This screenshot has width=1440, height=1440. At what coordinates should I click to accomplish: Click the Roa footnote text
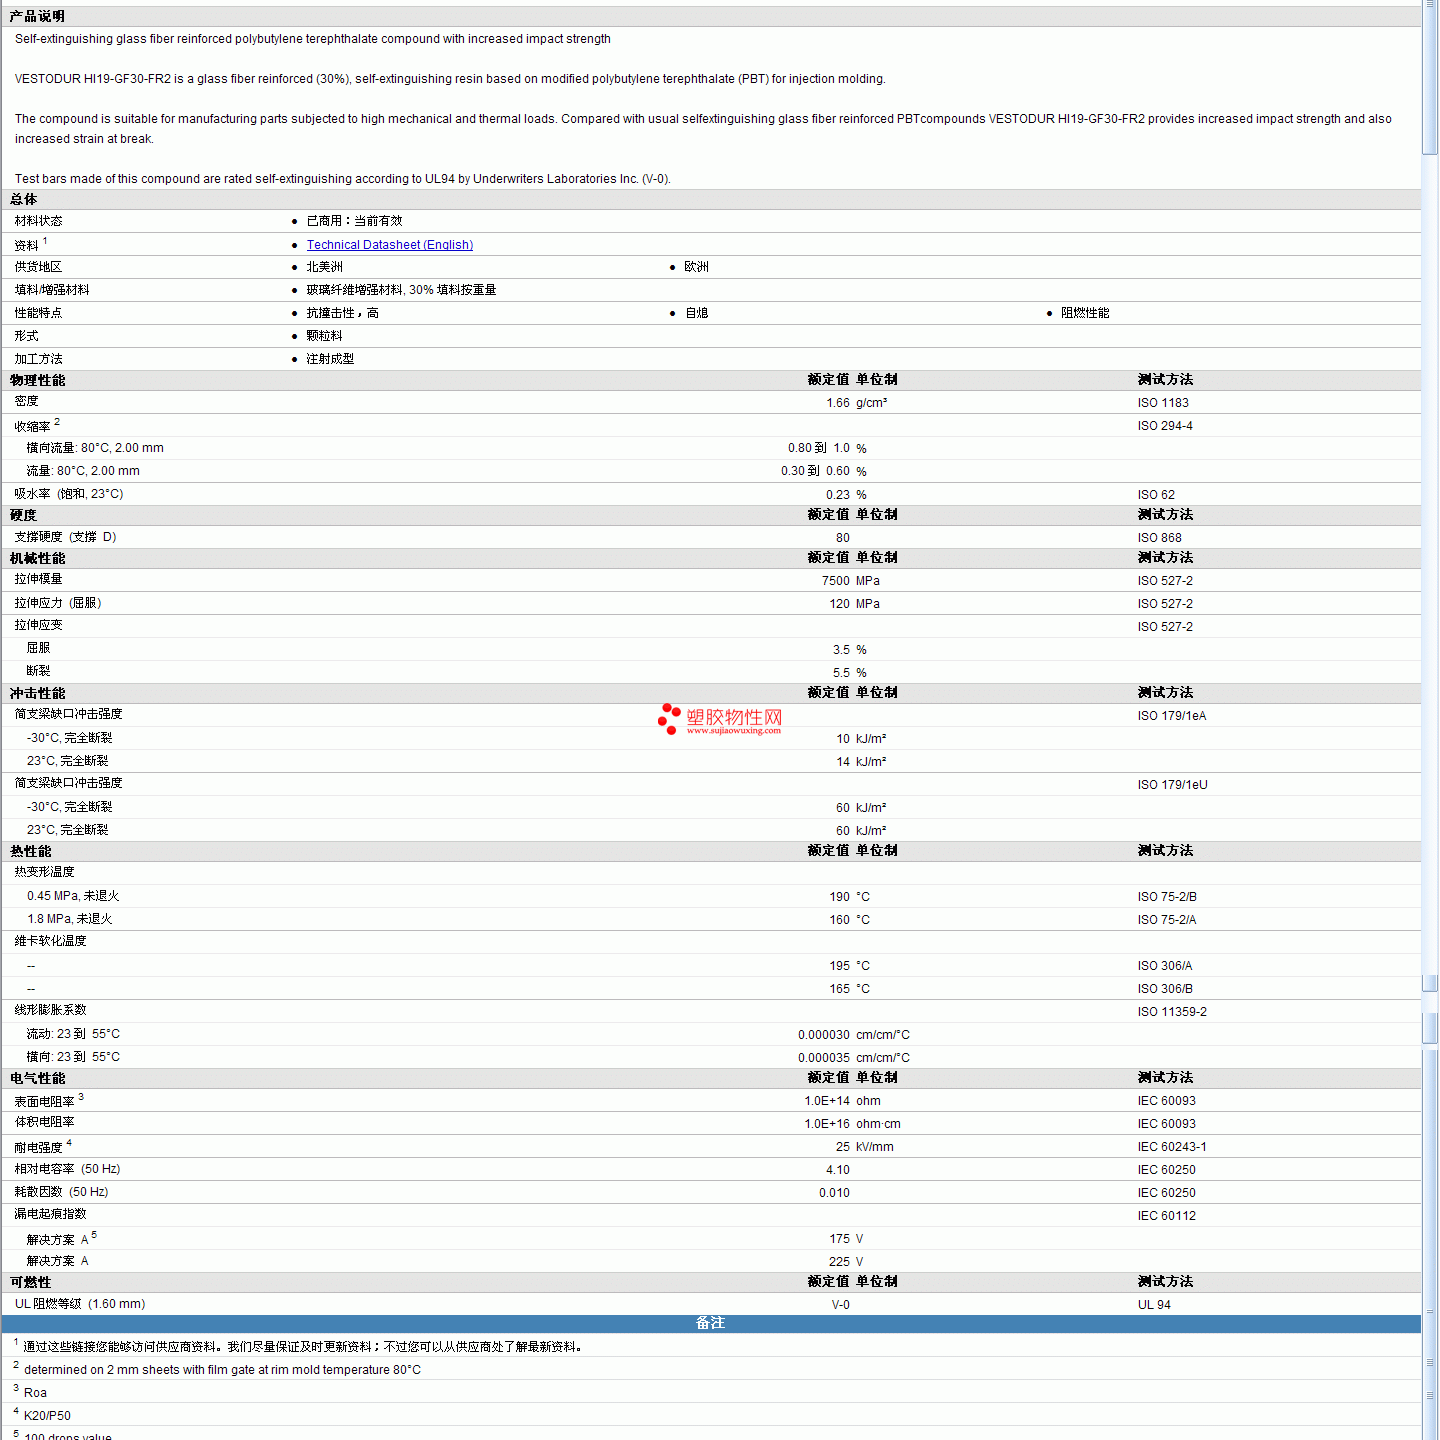(35, 1393)
